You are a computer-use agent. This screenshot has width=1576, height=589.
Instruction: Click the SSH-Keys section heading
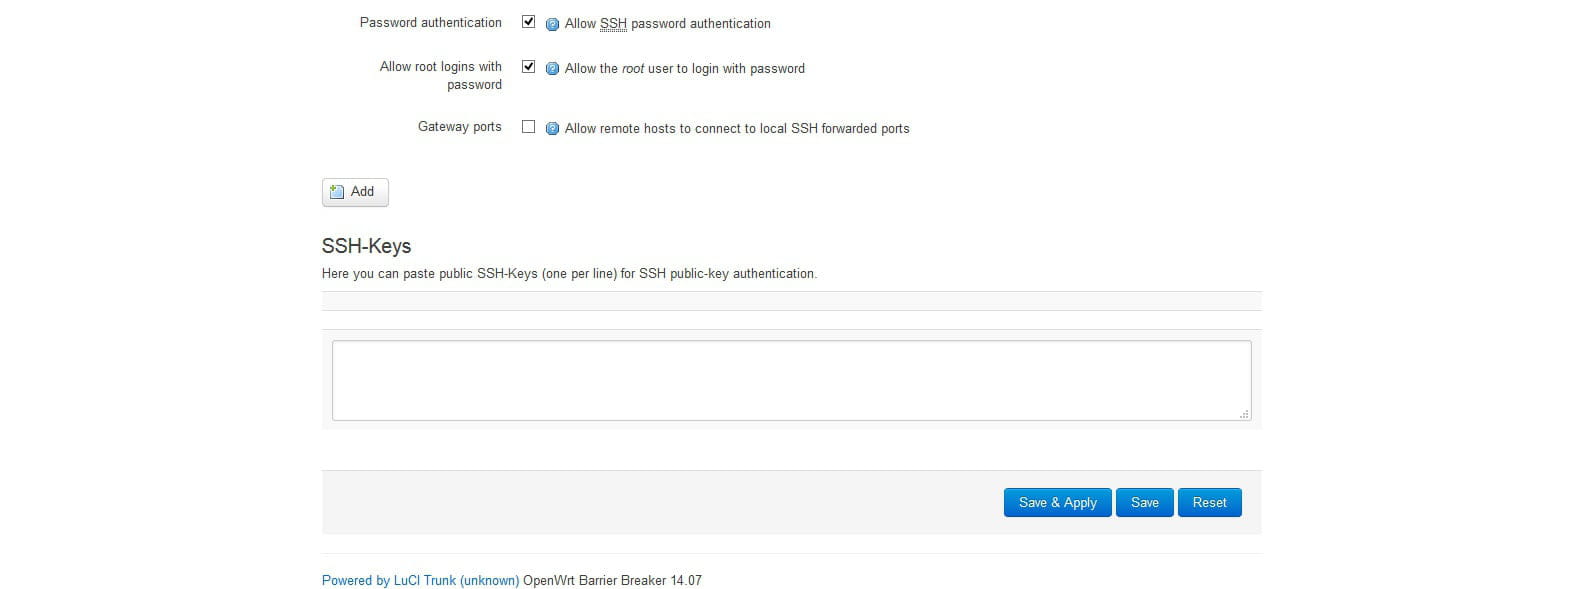[366, 246]
